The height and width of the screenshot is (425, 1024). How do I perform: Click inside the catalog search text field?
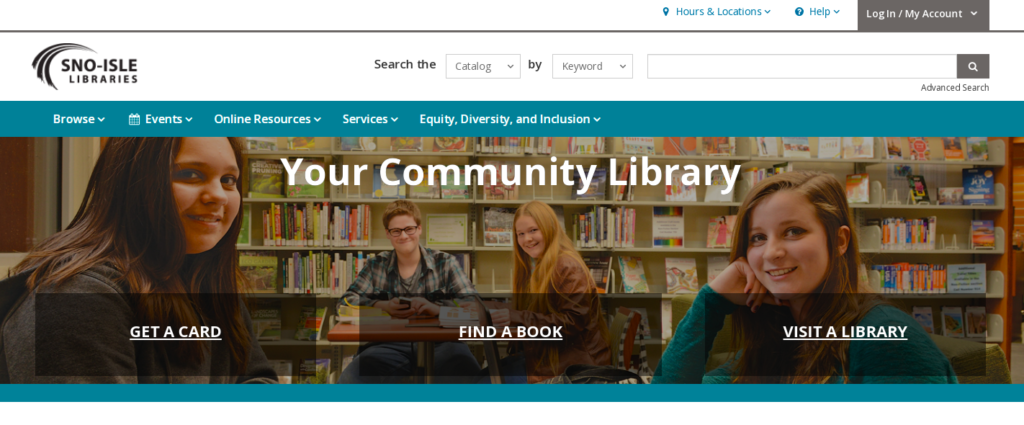coord(802,67)
